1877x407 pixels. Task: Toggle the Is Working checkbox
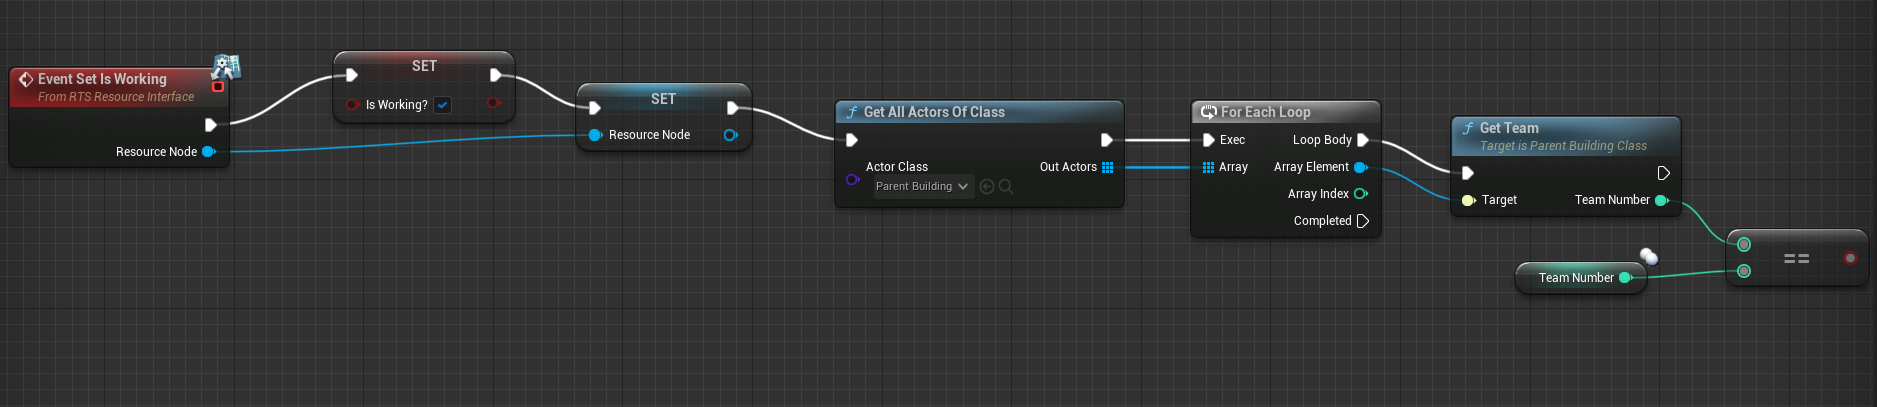pyautogui.click(x=442, y=104)
